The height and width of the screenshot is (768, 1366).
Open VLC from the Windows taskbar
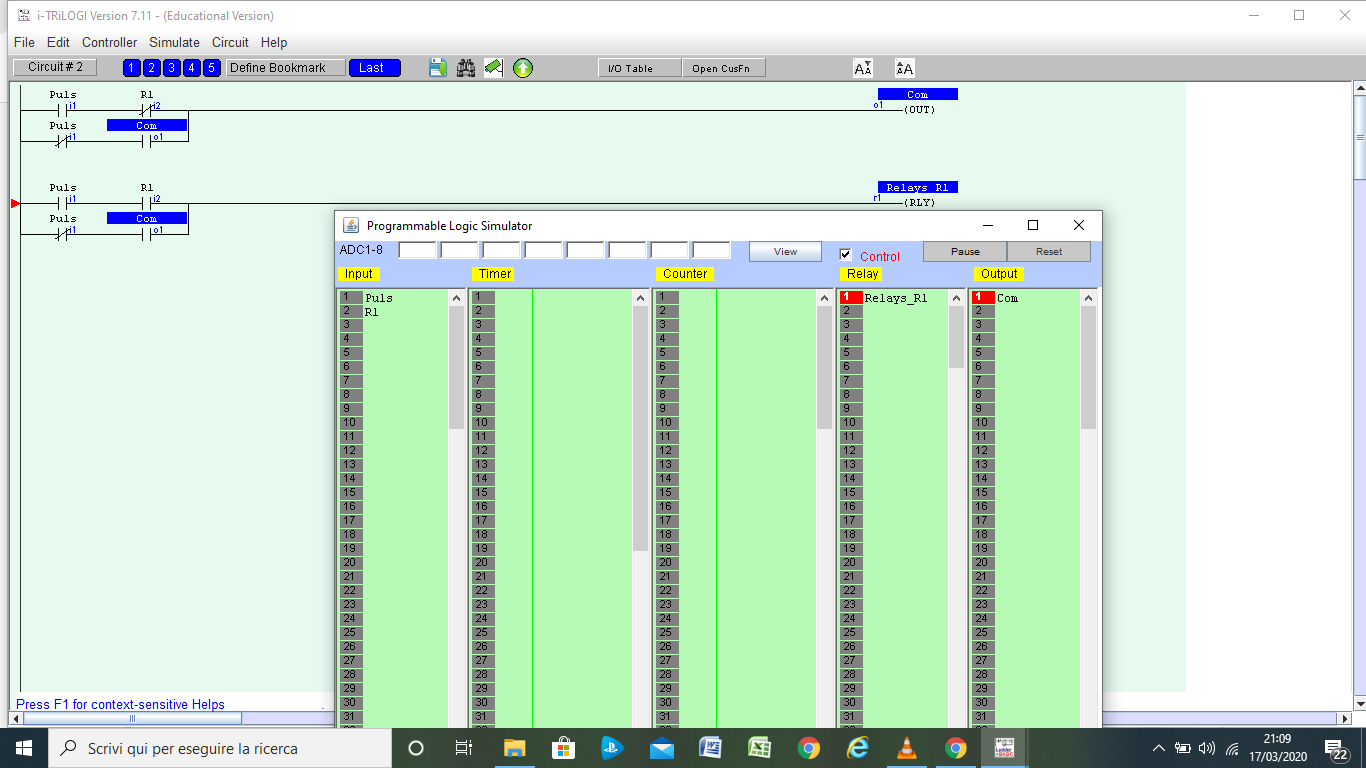coord(906,748)
